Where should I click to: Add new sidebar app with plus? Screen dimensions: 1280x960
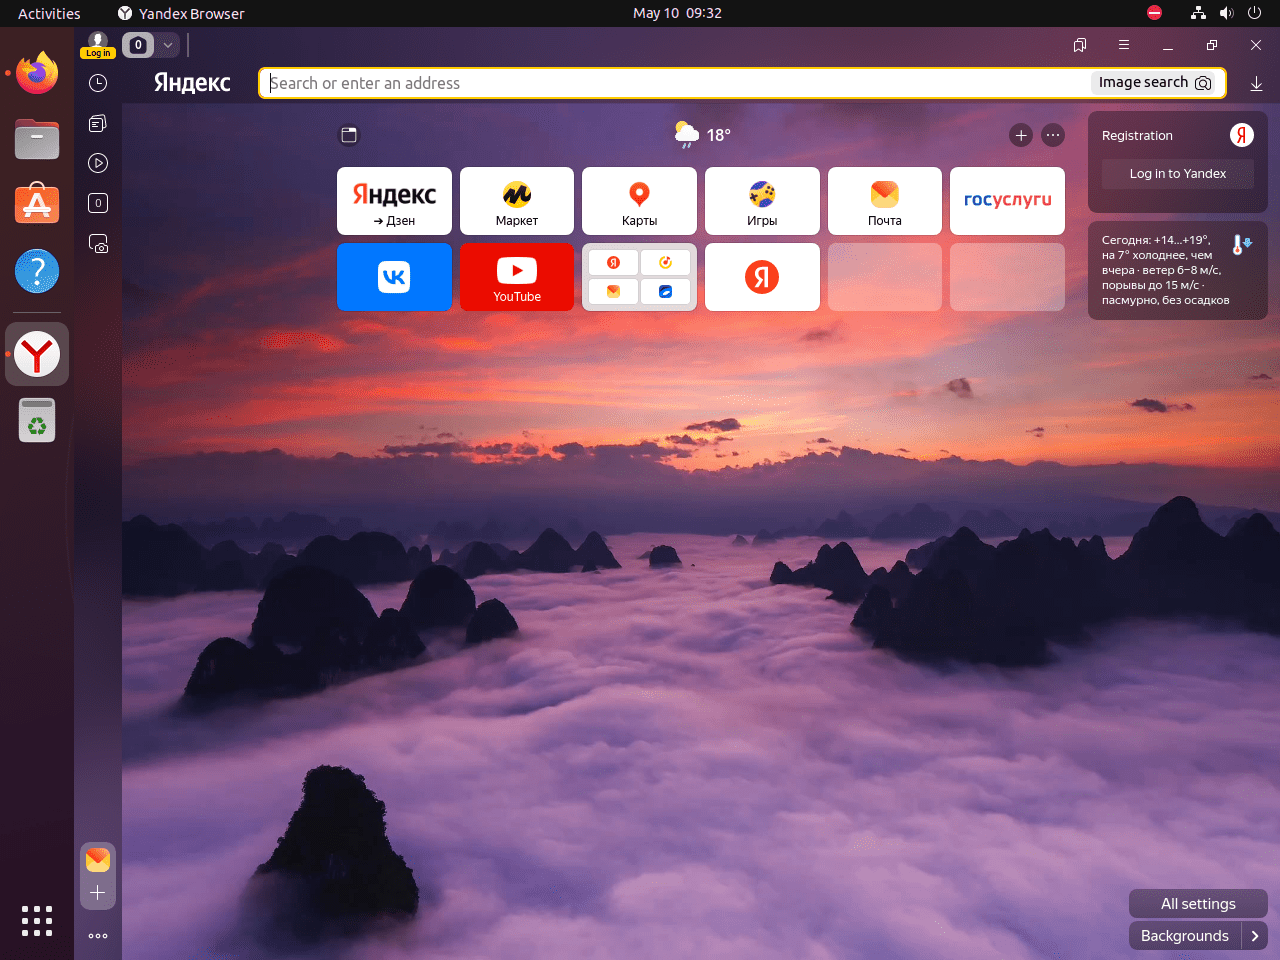tap(98, 892)
